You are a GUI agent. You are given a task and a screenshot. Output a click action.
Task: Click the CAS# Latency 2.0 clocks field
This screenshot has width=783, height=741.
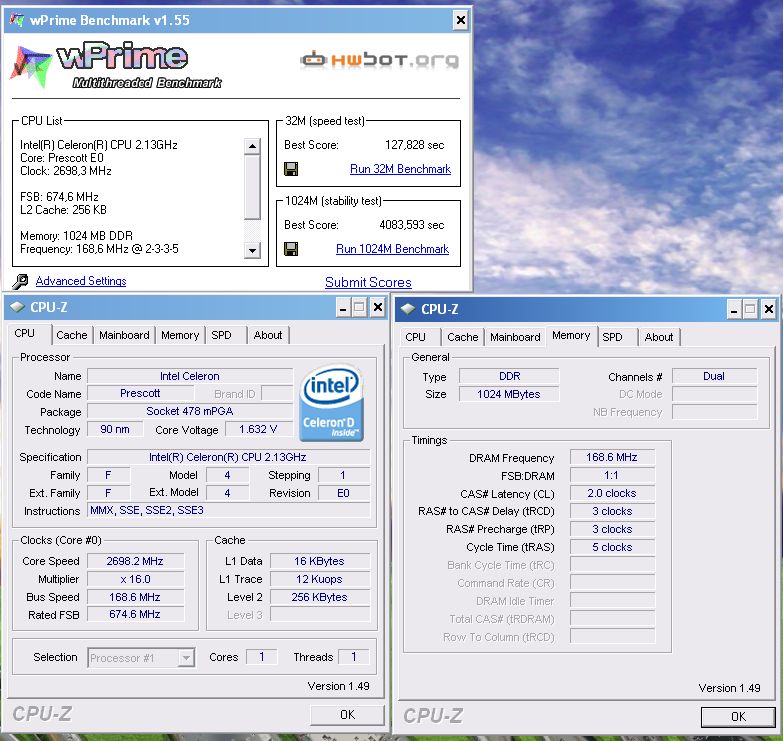(612, 493)
